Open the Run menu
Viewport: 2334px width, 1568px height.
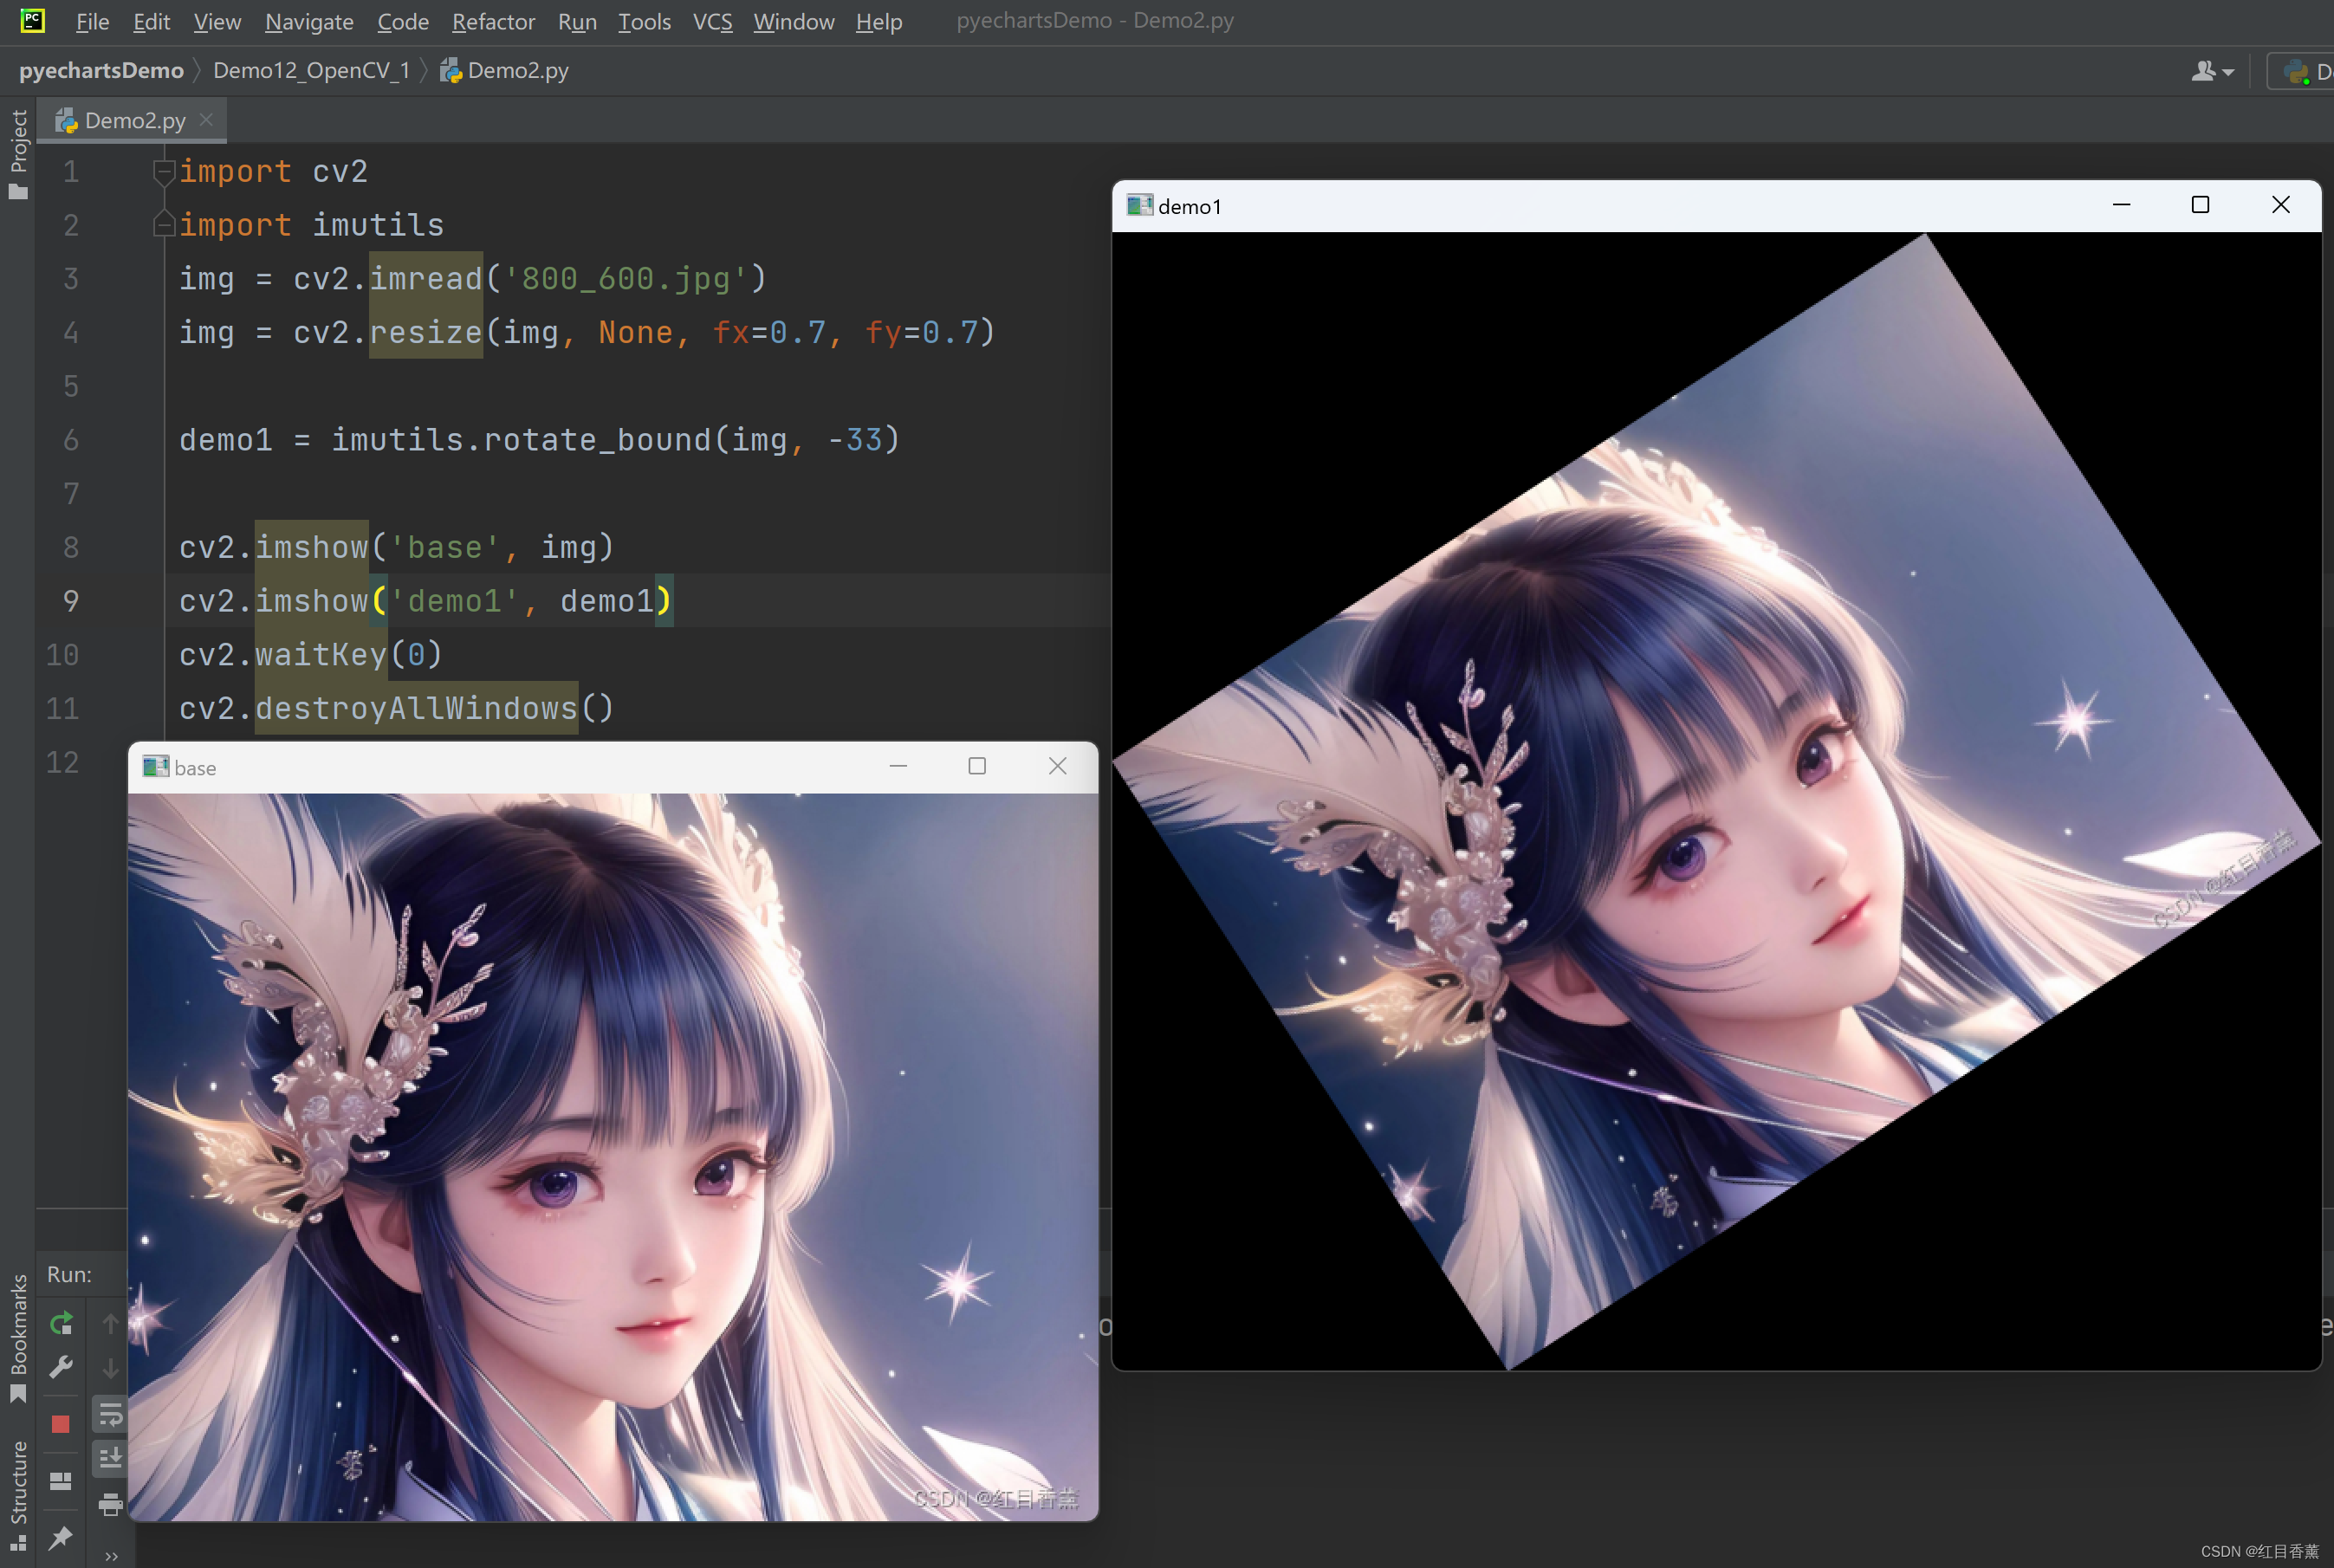coord(577,21)
